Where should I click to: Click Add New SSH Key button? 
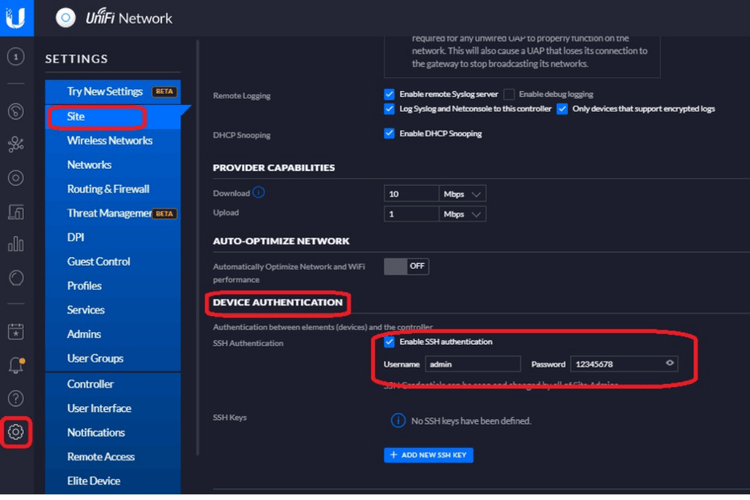[x=429, y=455]
